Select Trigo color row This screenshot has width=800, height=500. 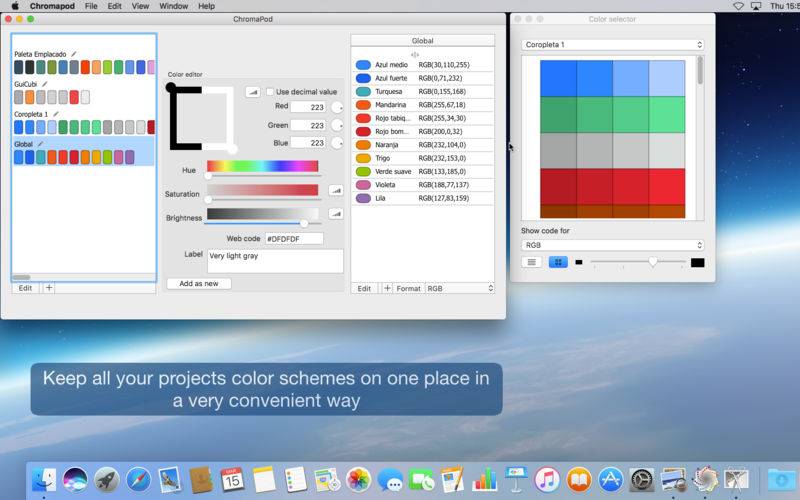click(x=422, y=158)
